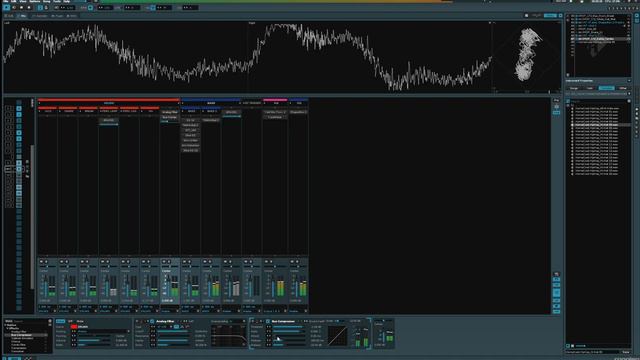Open the search field in the file browser
640x360 pixels.
tap(598, 101)
